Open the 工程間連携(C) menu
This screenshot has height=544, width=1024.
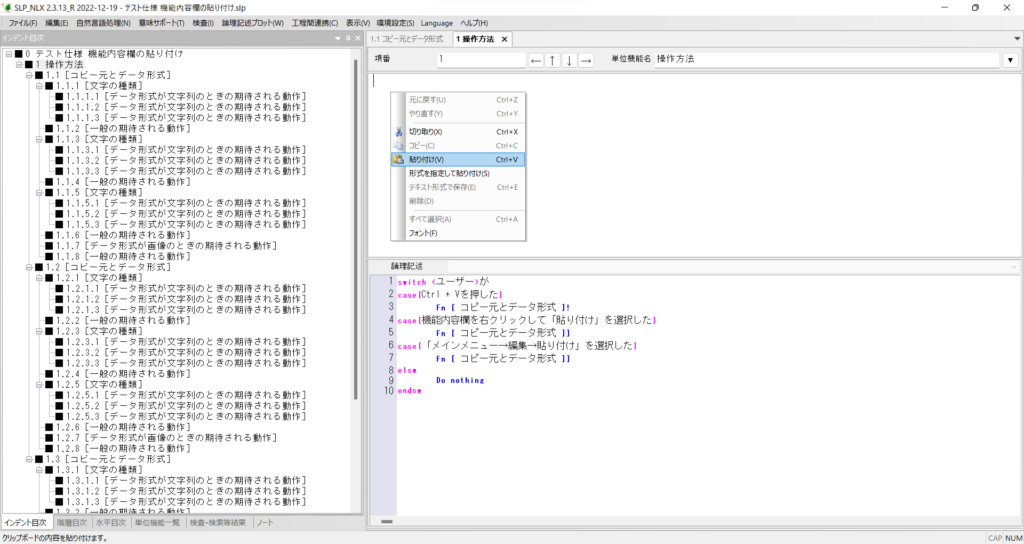[x=315, y=23]
